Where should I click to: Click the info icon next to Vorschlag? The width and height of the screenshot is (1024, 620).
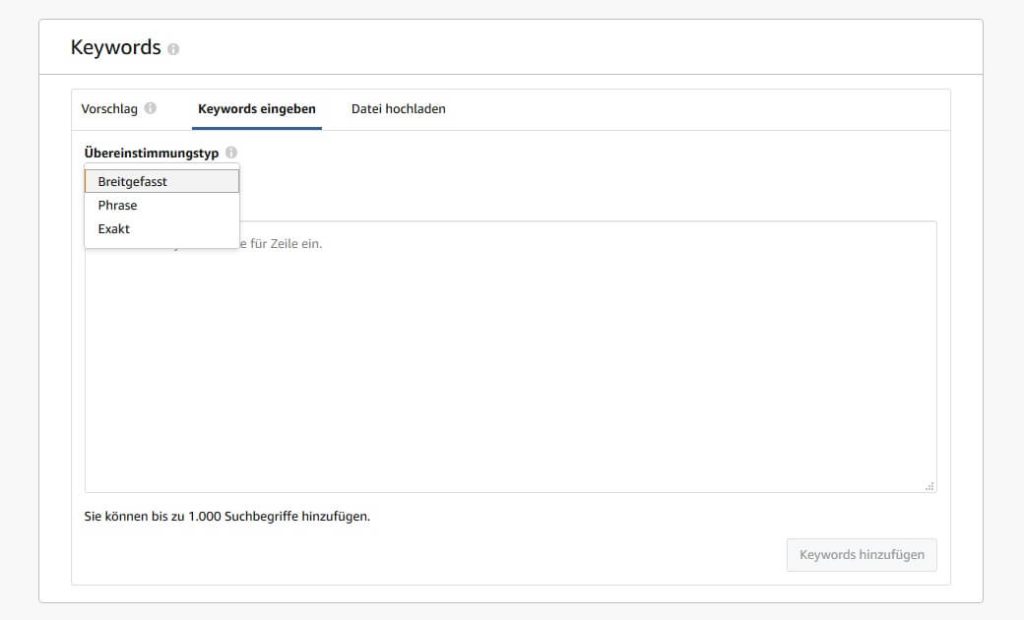(x=150, y=108)
